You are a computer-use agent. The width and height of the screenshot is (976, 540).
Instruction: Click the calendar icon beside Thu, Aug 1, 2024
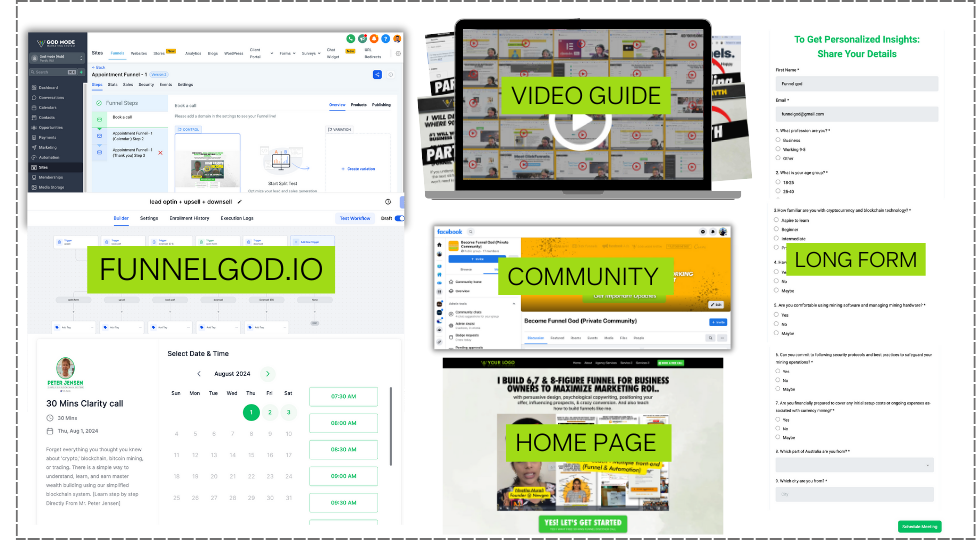[50, 431]
